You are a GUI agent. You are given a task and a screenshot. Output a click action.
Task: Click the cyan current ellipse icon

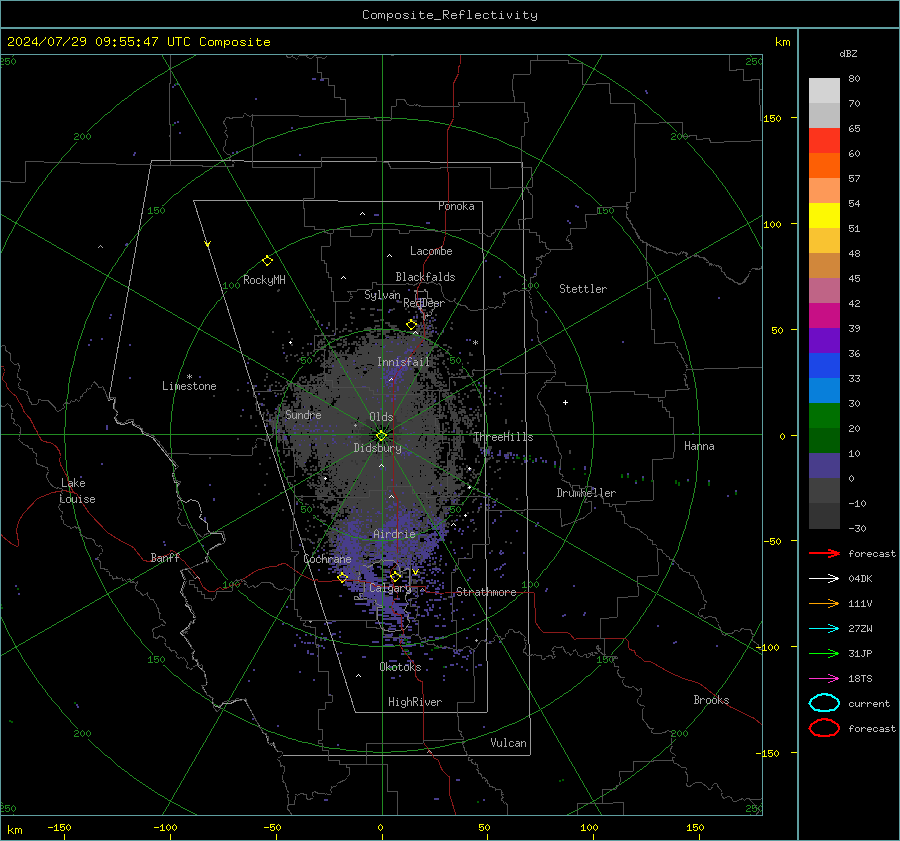(x=824, y=703)
